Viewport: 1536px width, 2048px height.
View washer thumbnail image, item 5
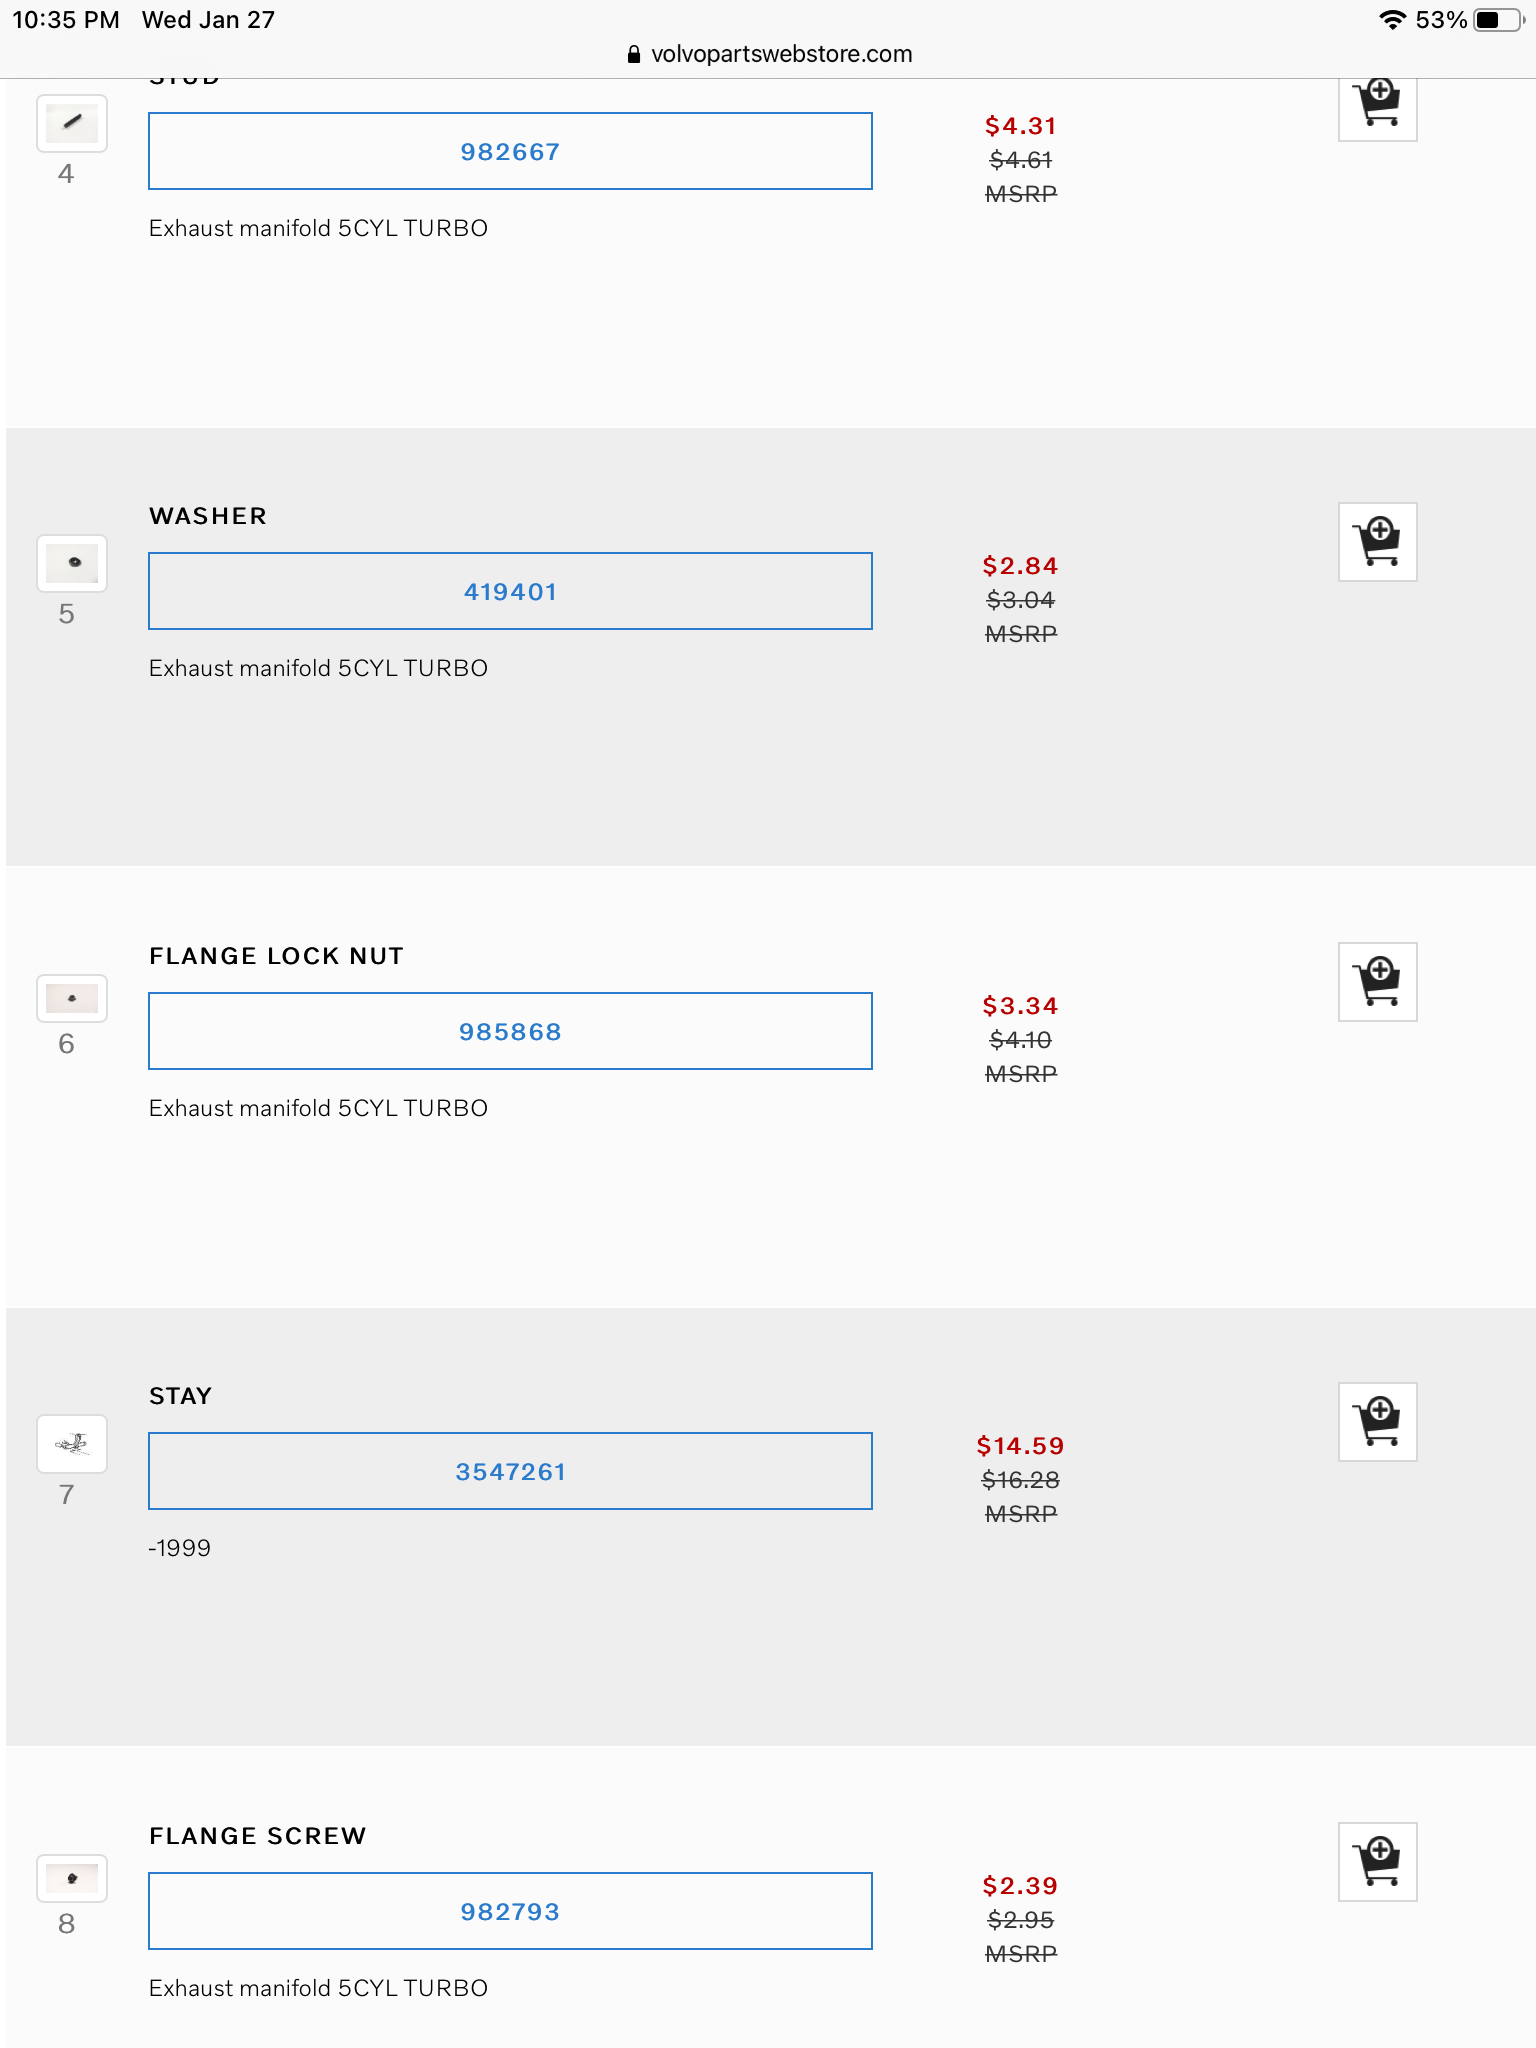[x=72, y=563]
